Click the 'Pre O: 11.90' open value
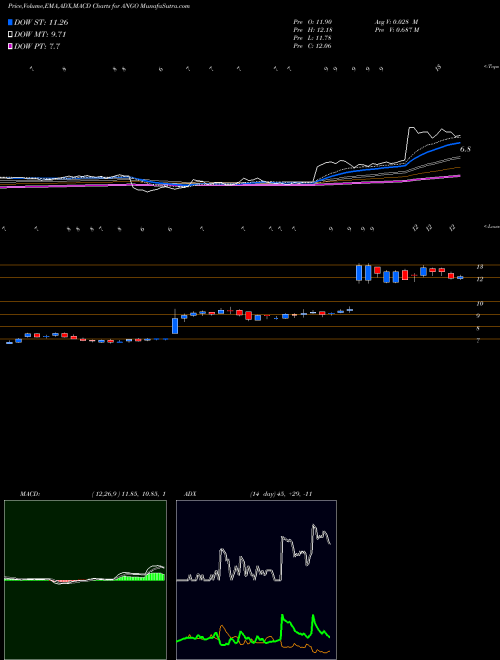The height and width of the screenshot is (660, 500). [313, 22]
